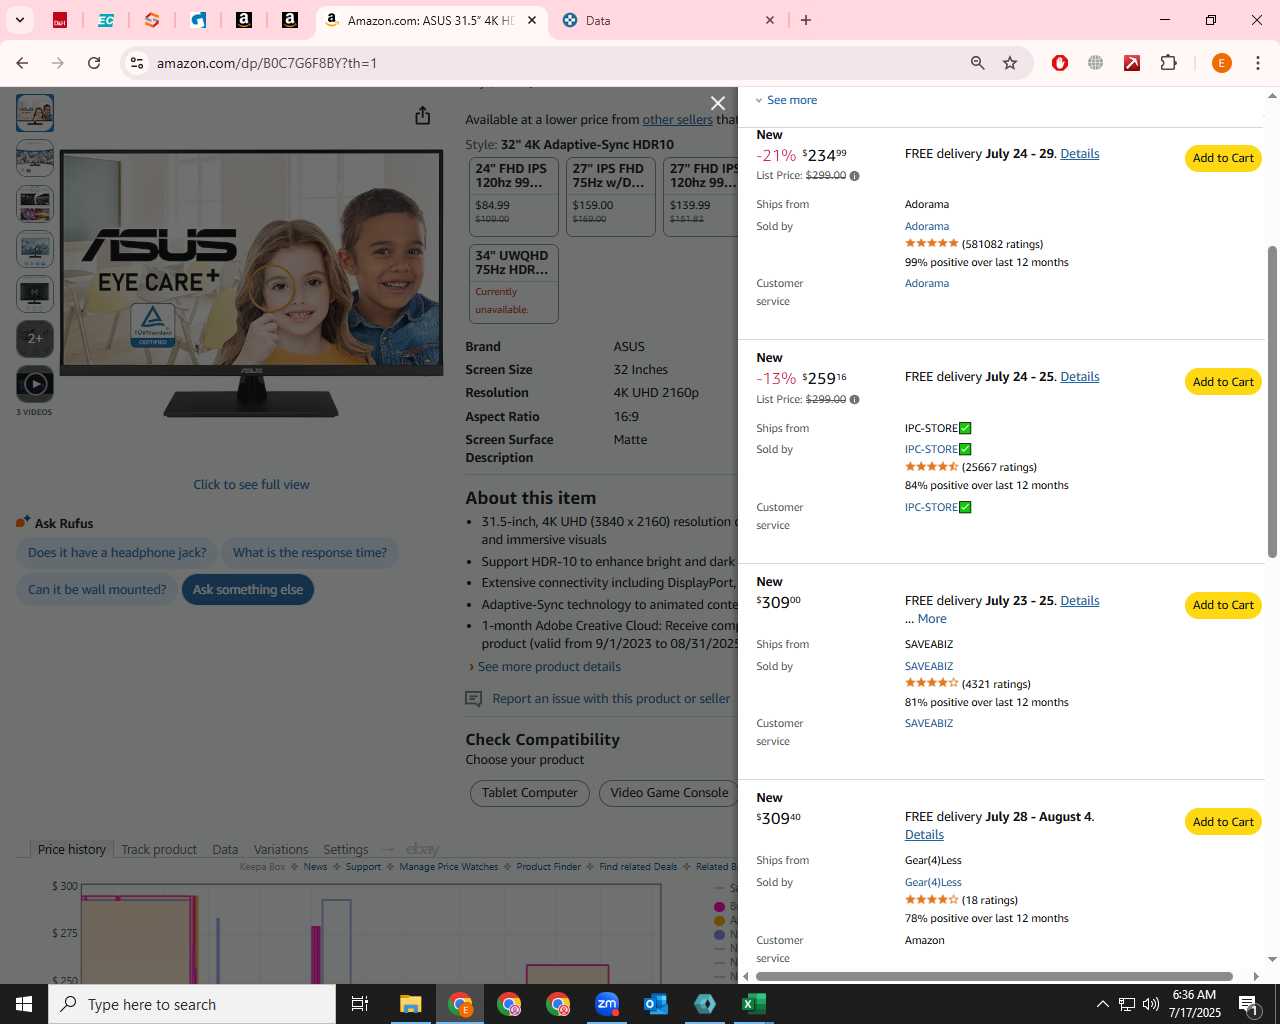Go back to previous page
Viewport: 1280px width, 1024px height.
click(22, 63)
